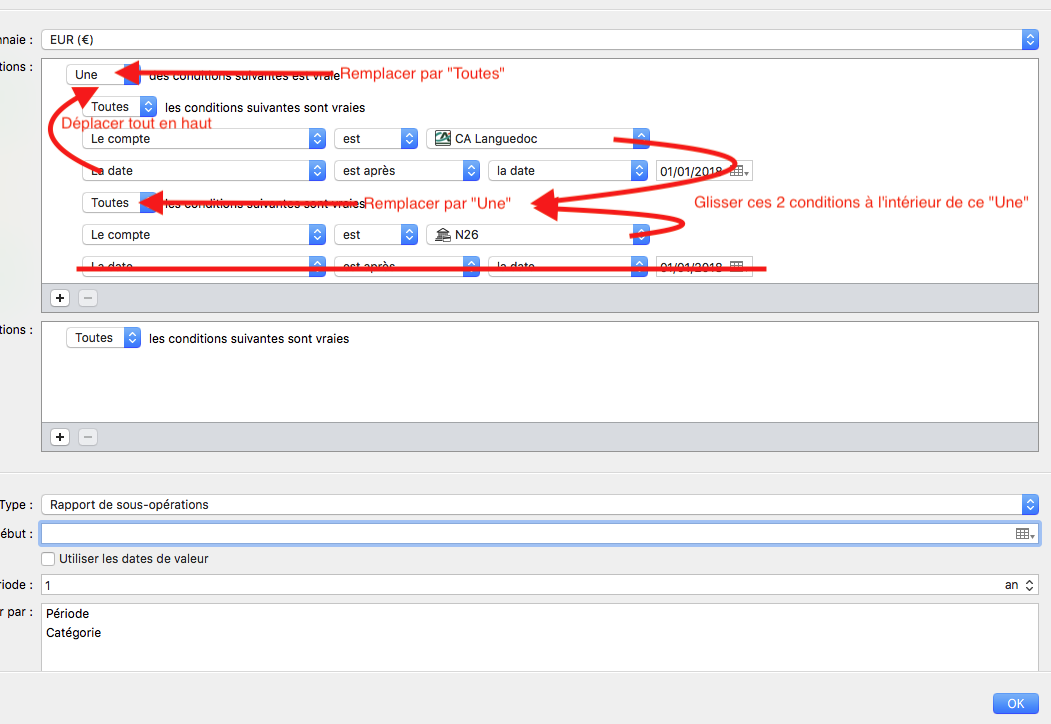This screenshot has width=1051, height=724.
Task: Click the OK button
Action: pos(1015,704)
